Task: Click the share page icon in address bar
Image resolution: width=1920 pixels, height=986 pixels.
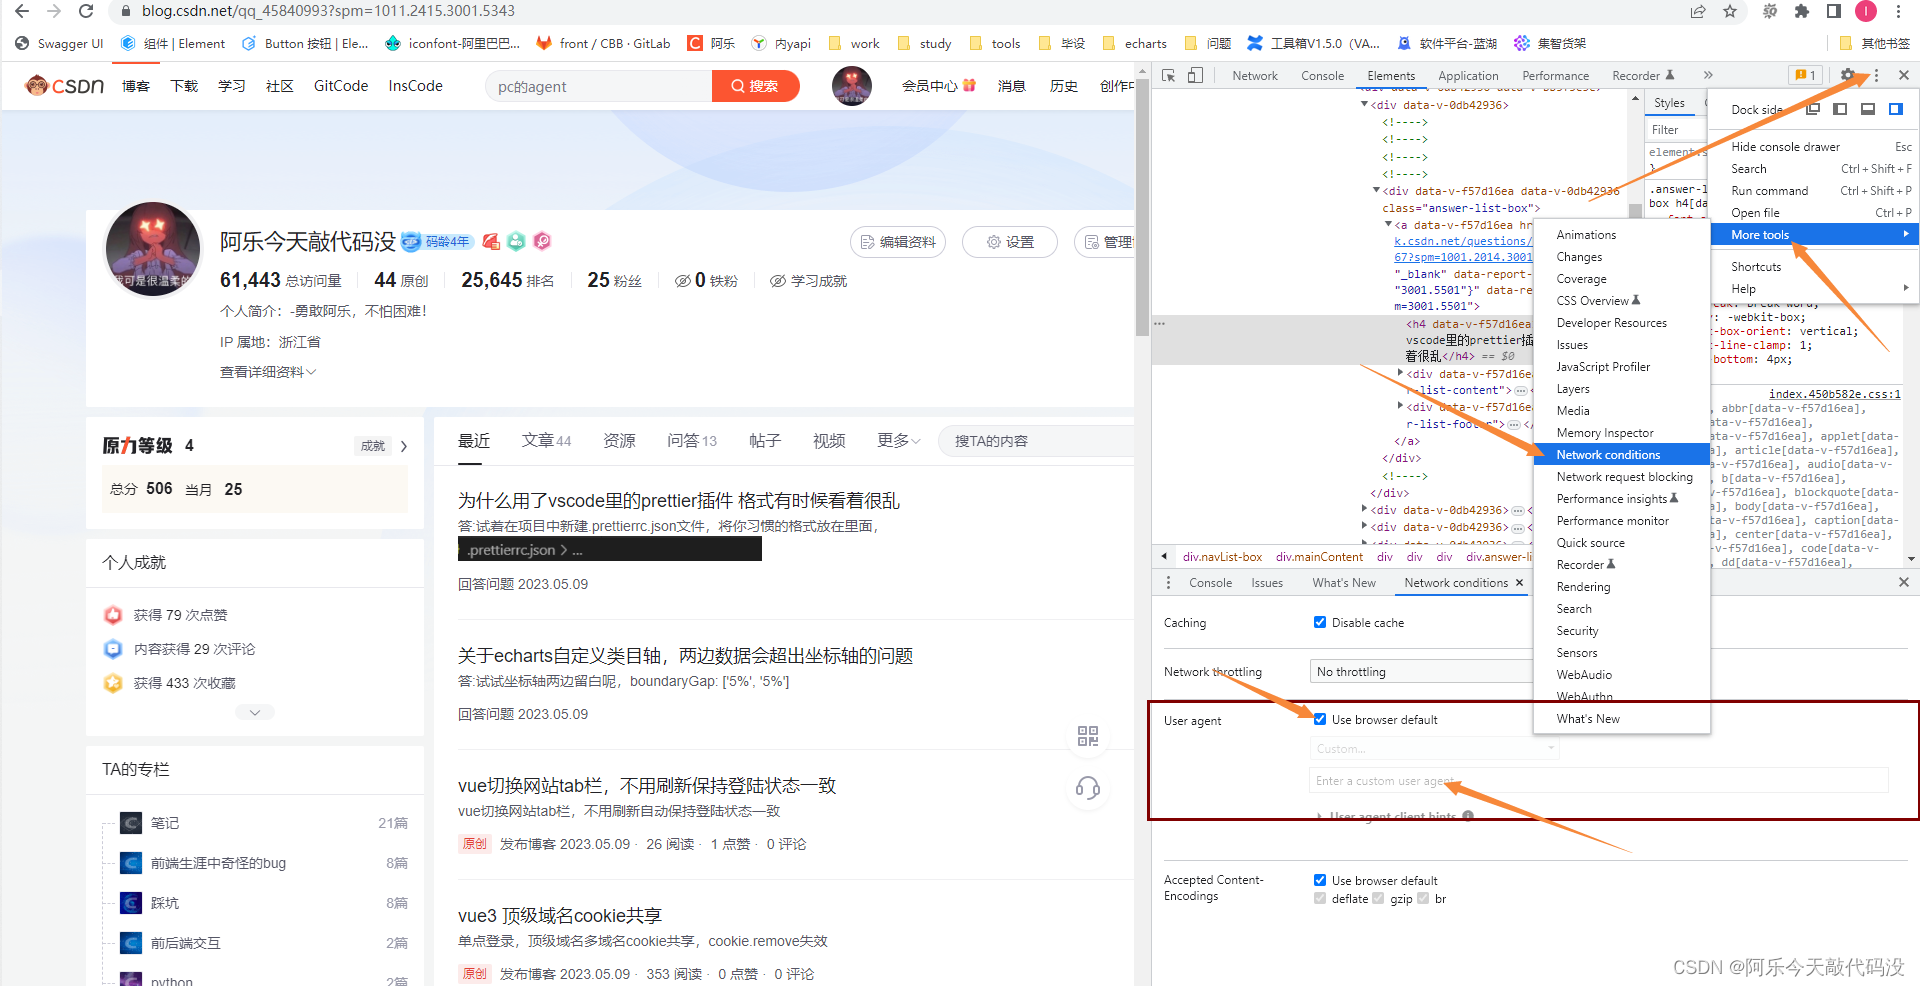Action: click(x=1698, y=11)
